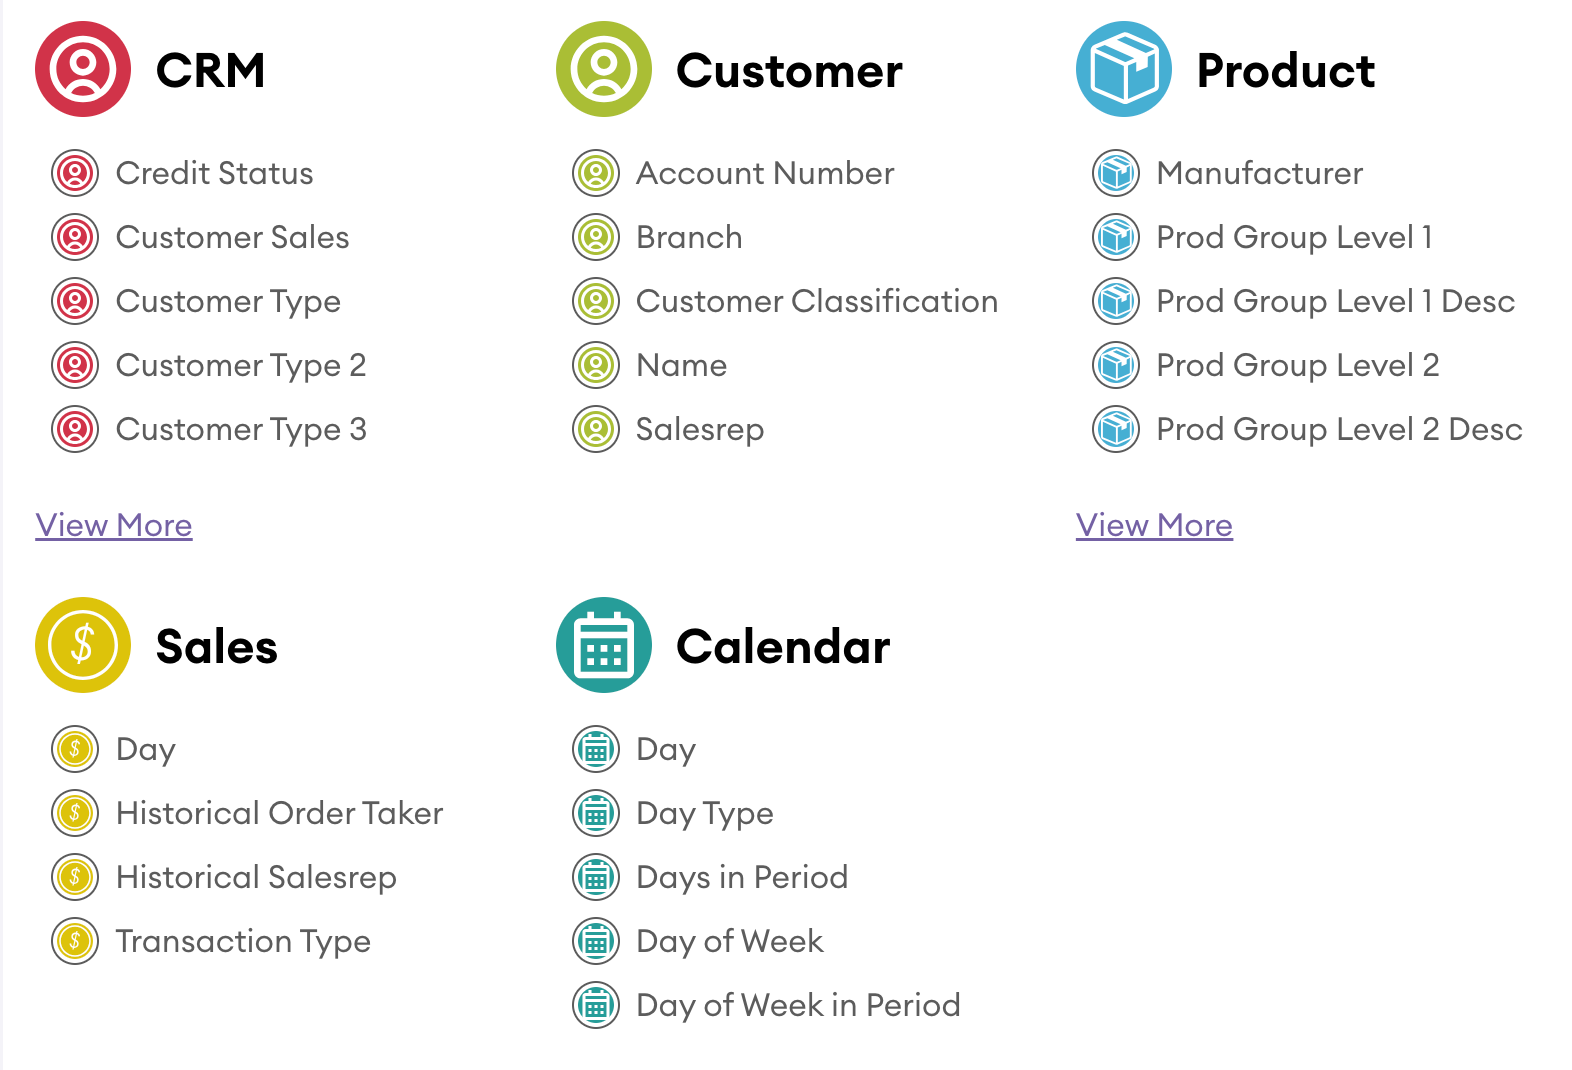Select Prod Group Level 1 Desc
This screenshot has width=1572, height=1070.
tap(1335, 301)
